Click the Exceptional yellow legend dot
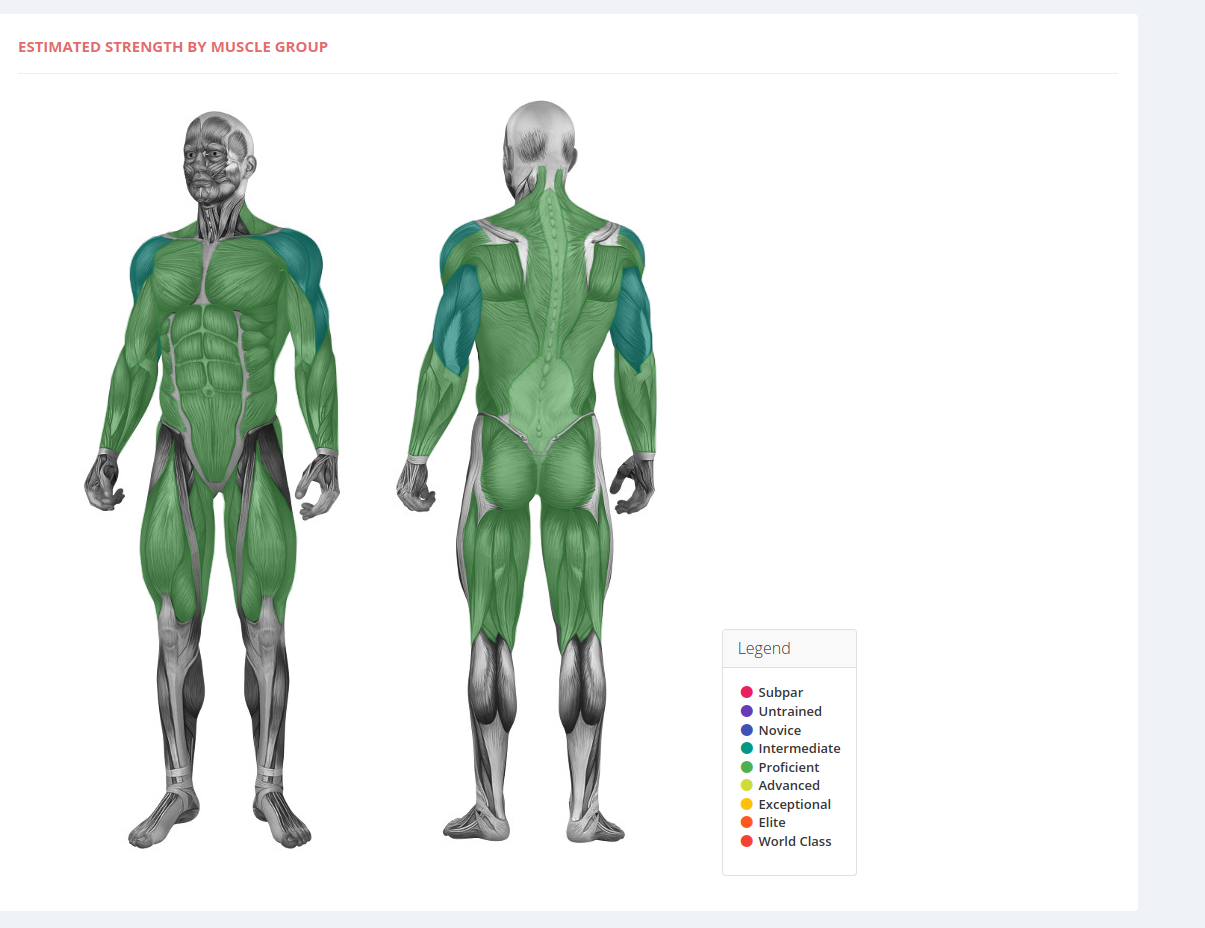 [746, 804]
